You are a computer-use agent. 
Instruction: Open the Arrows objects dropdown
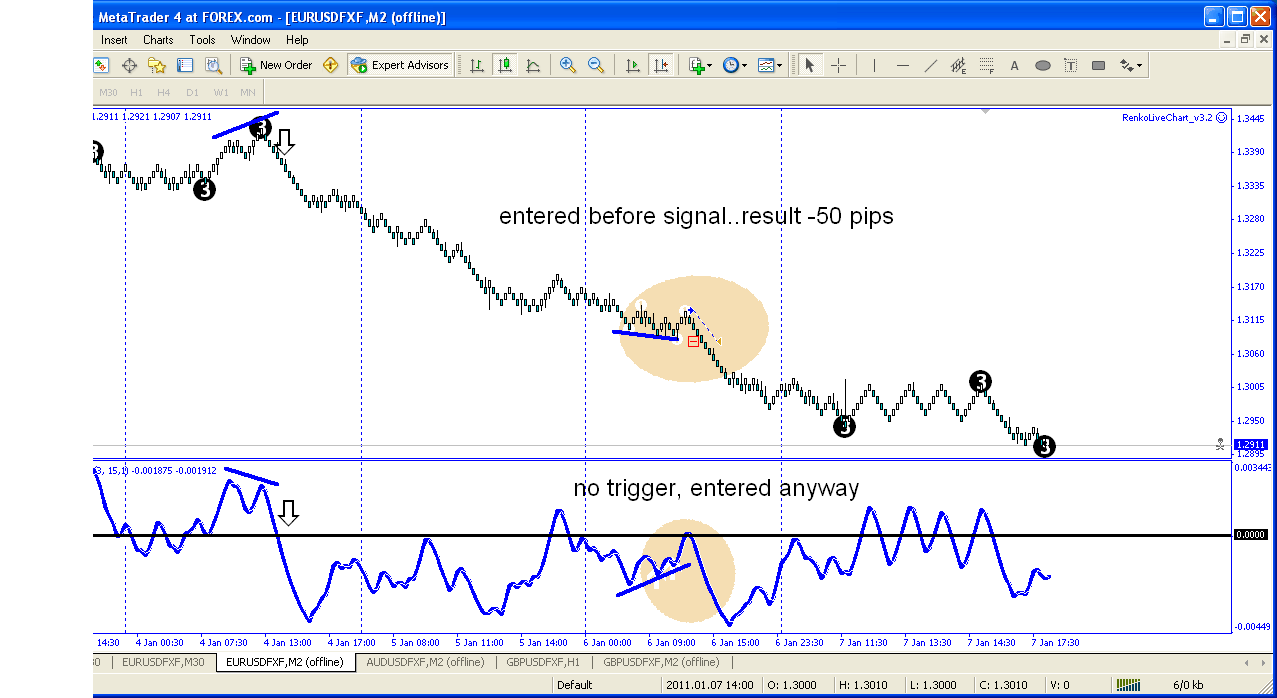pos(1131,65)
